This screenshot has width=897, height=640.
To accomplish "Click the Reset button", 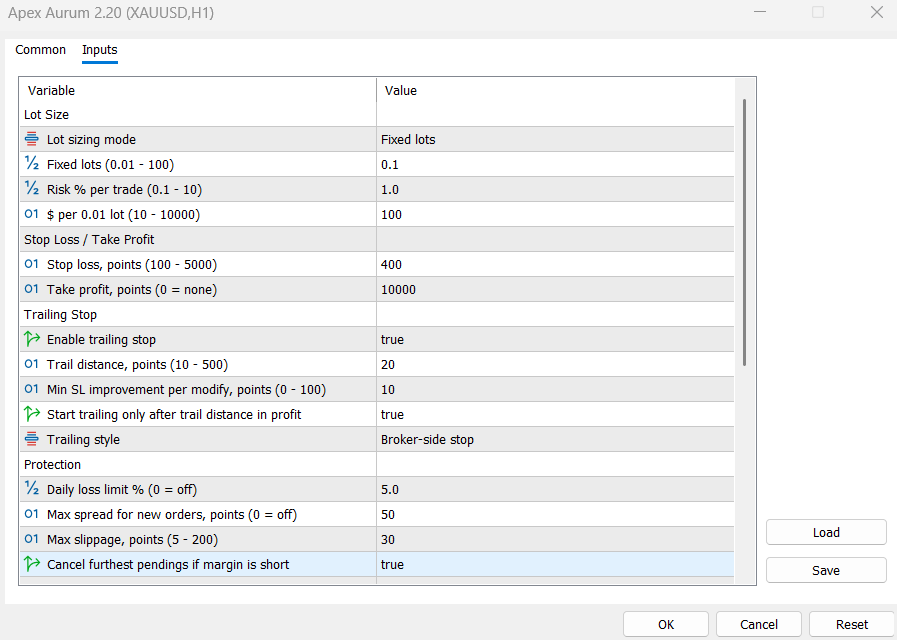I will pos(852,625).
